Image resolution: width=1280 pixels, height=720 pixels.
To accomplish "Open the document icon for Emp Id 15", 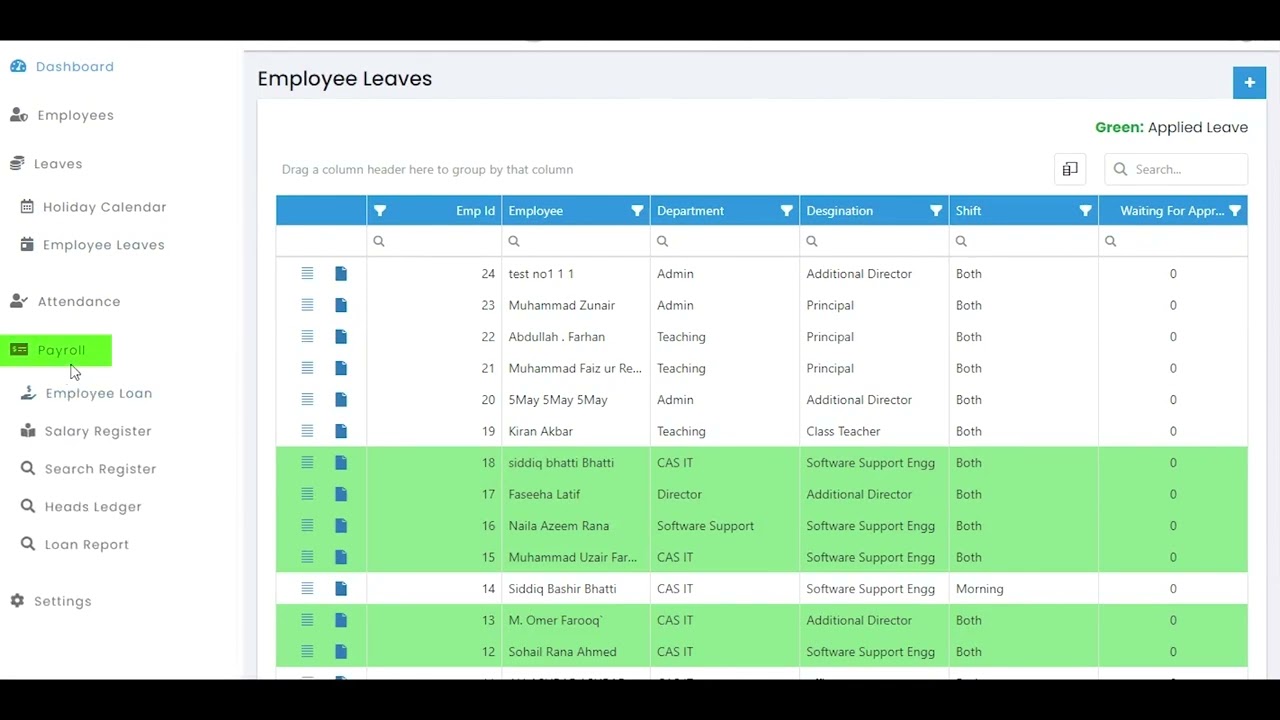I will click(x=341, y=557).
